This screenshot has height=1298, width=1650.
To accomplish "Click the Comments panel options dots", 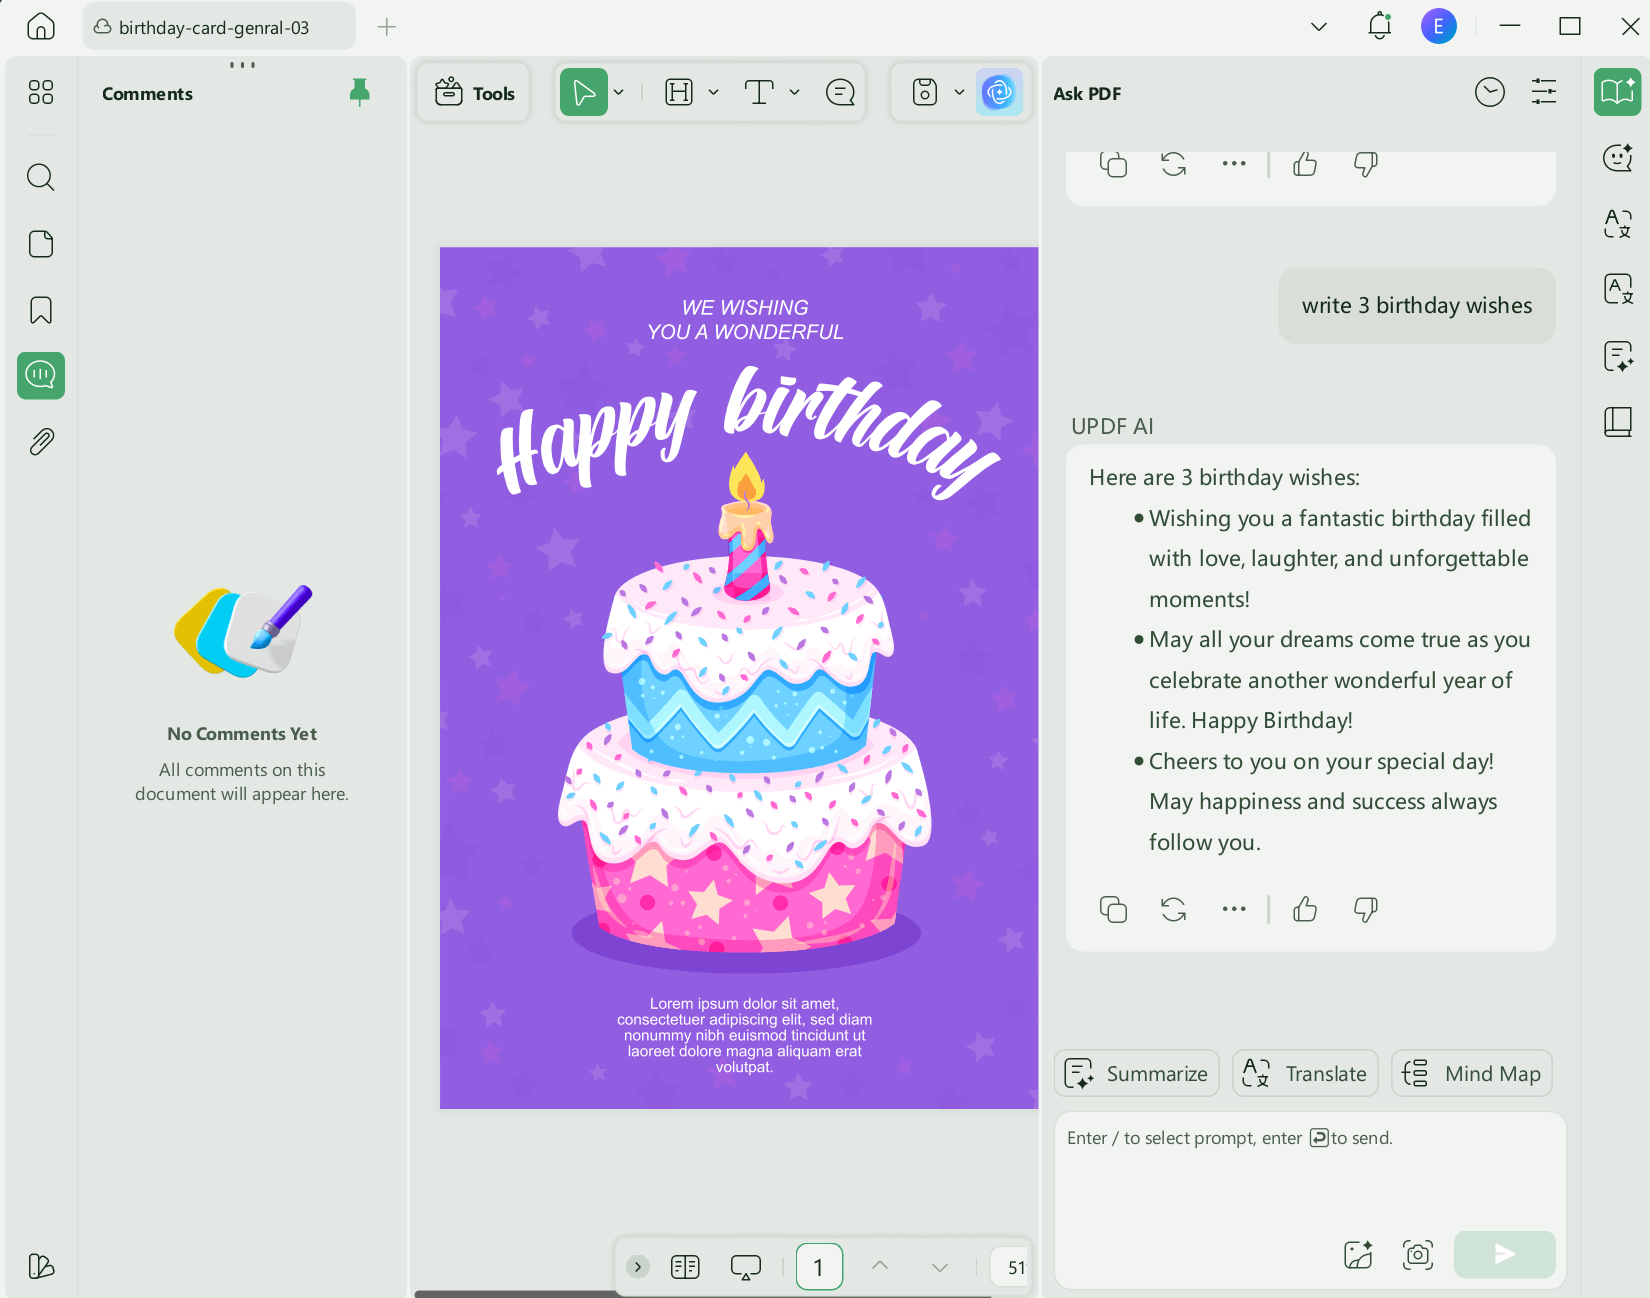I will (242, 65).
